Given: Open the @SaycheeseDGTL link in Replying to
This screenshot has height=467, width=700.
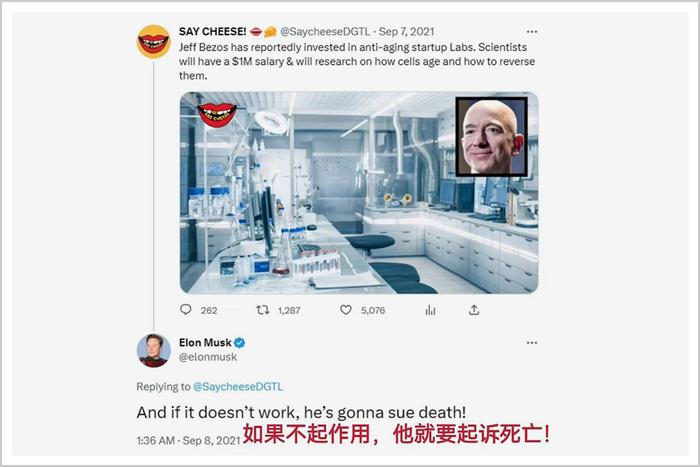Looking at the screenshot, I should pos(238,387).
